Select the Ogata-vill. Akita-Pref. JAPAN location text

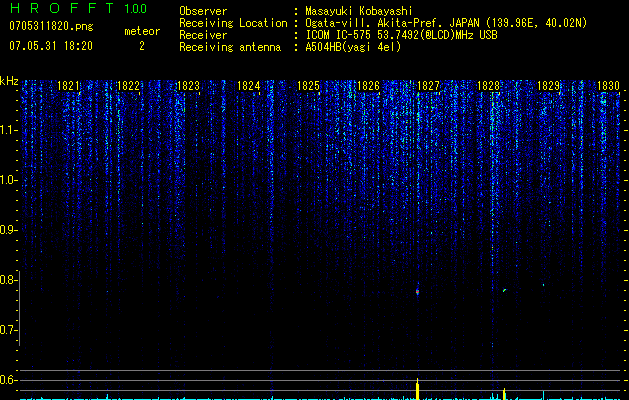[x=446, y=23]
